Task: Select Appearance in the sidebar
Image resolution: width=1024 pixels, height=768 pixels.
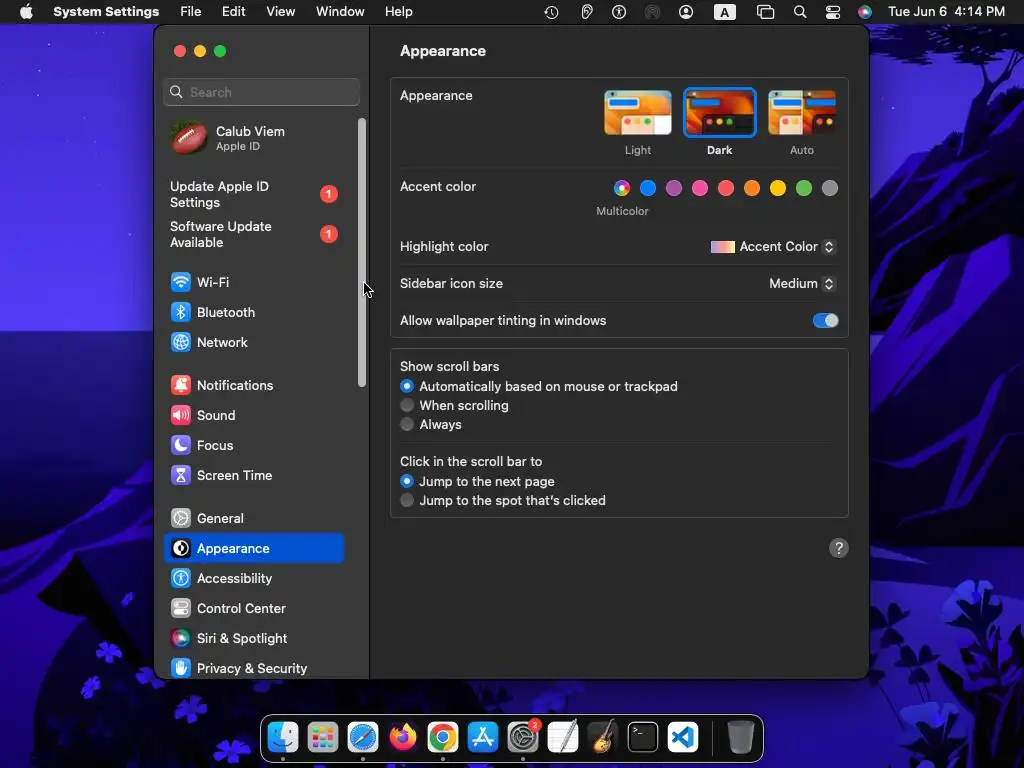Action: point(253,549)
